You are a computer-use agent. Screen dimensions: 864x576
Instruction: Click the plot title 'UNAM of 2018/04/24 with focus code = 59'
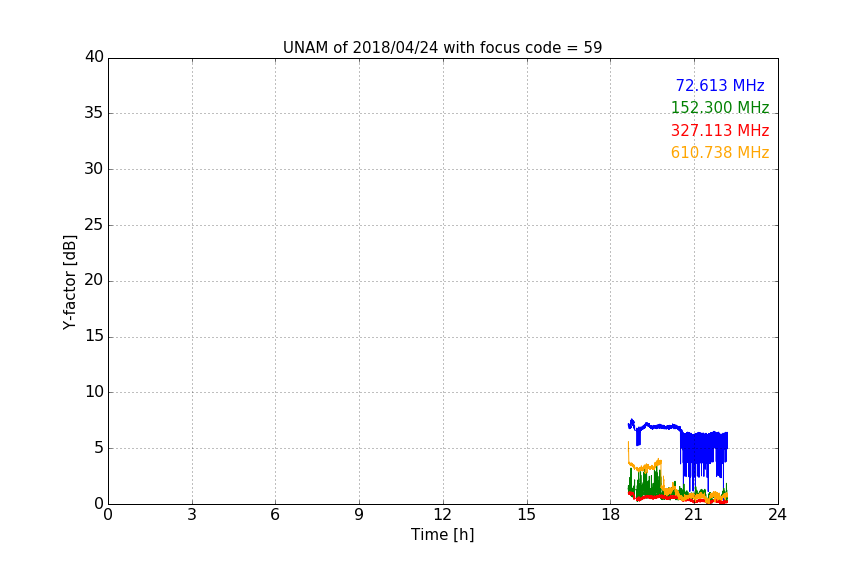[442, 48]
